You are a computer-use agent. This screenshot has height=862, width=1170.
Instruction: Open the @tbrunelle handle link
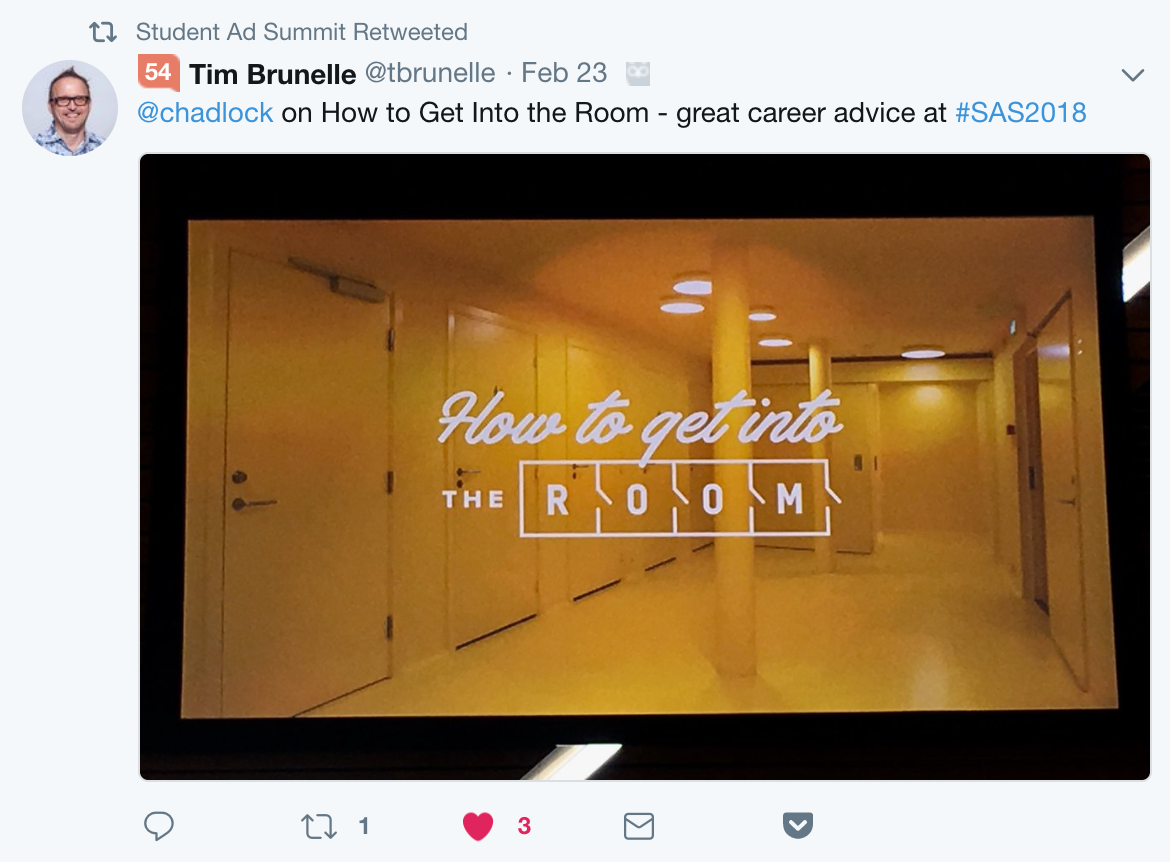[x=430, y=73]
